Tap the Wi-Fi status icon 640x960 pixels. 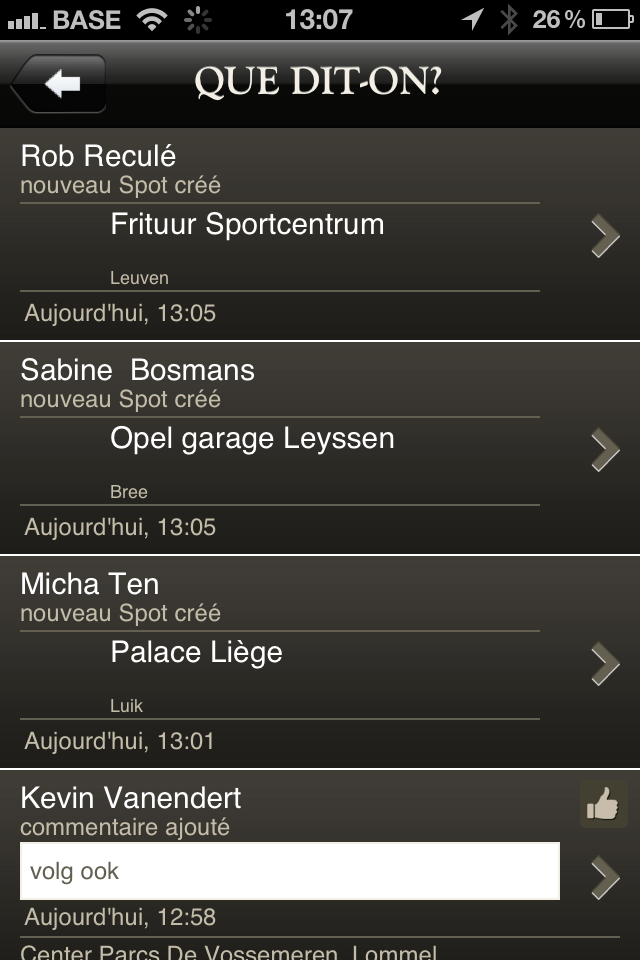coord(152,20)
